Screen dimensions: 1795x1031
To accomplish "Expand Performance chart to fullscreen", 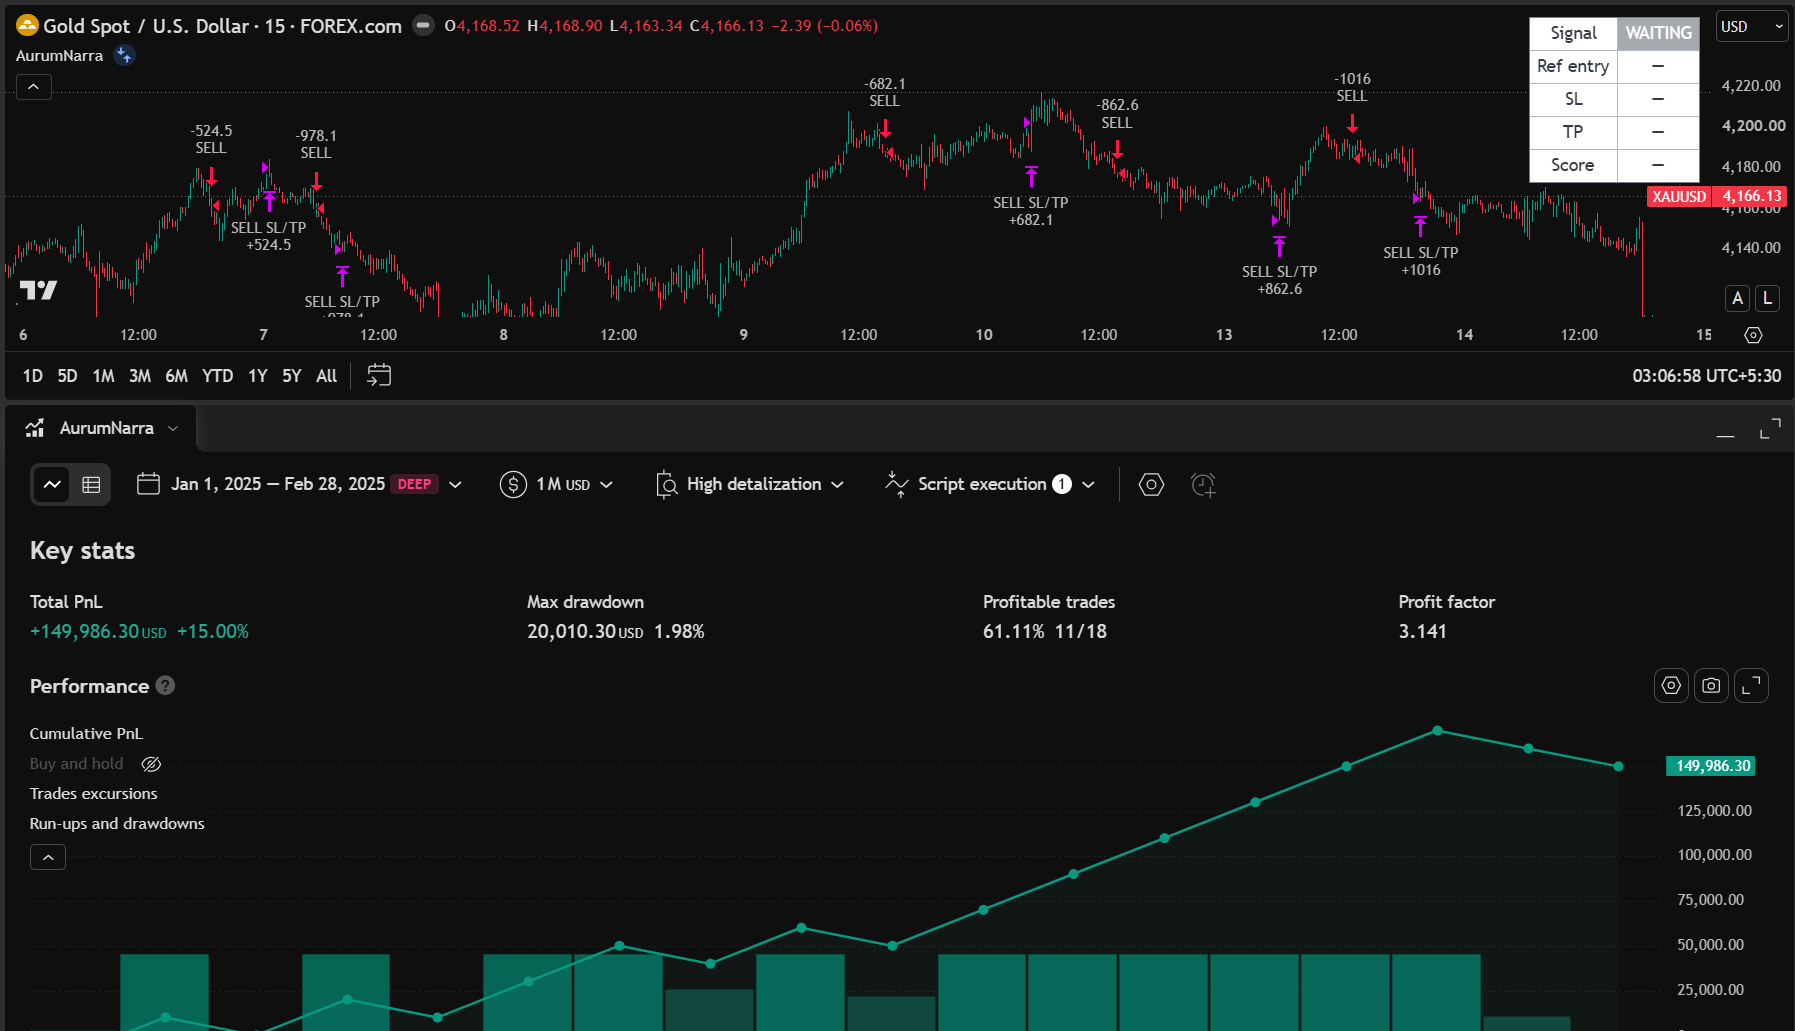I will coord(1751,685).
